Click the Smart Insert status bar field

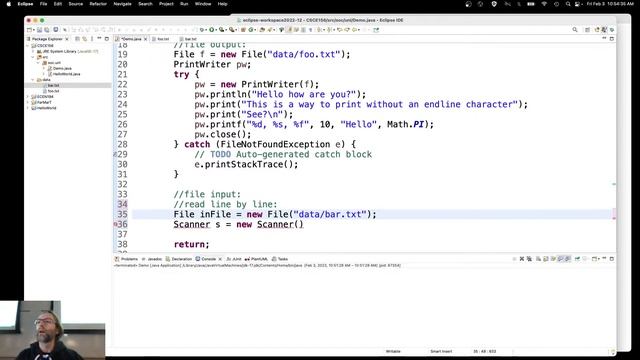[x=441, y=351]
